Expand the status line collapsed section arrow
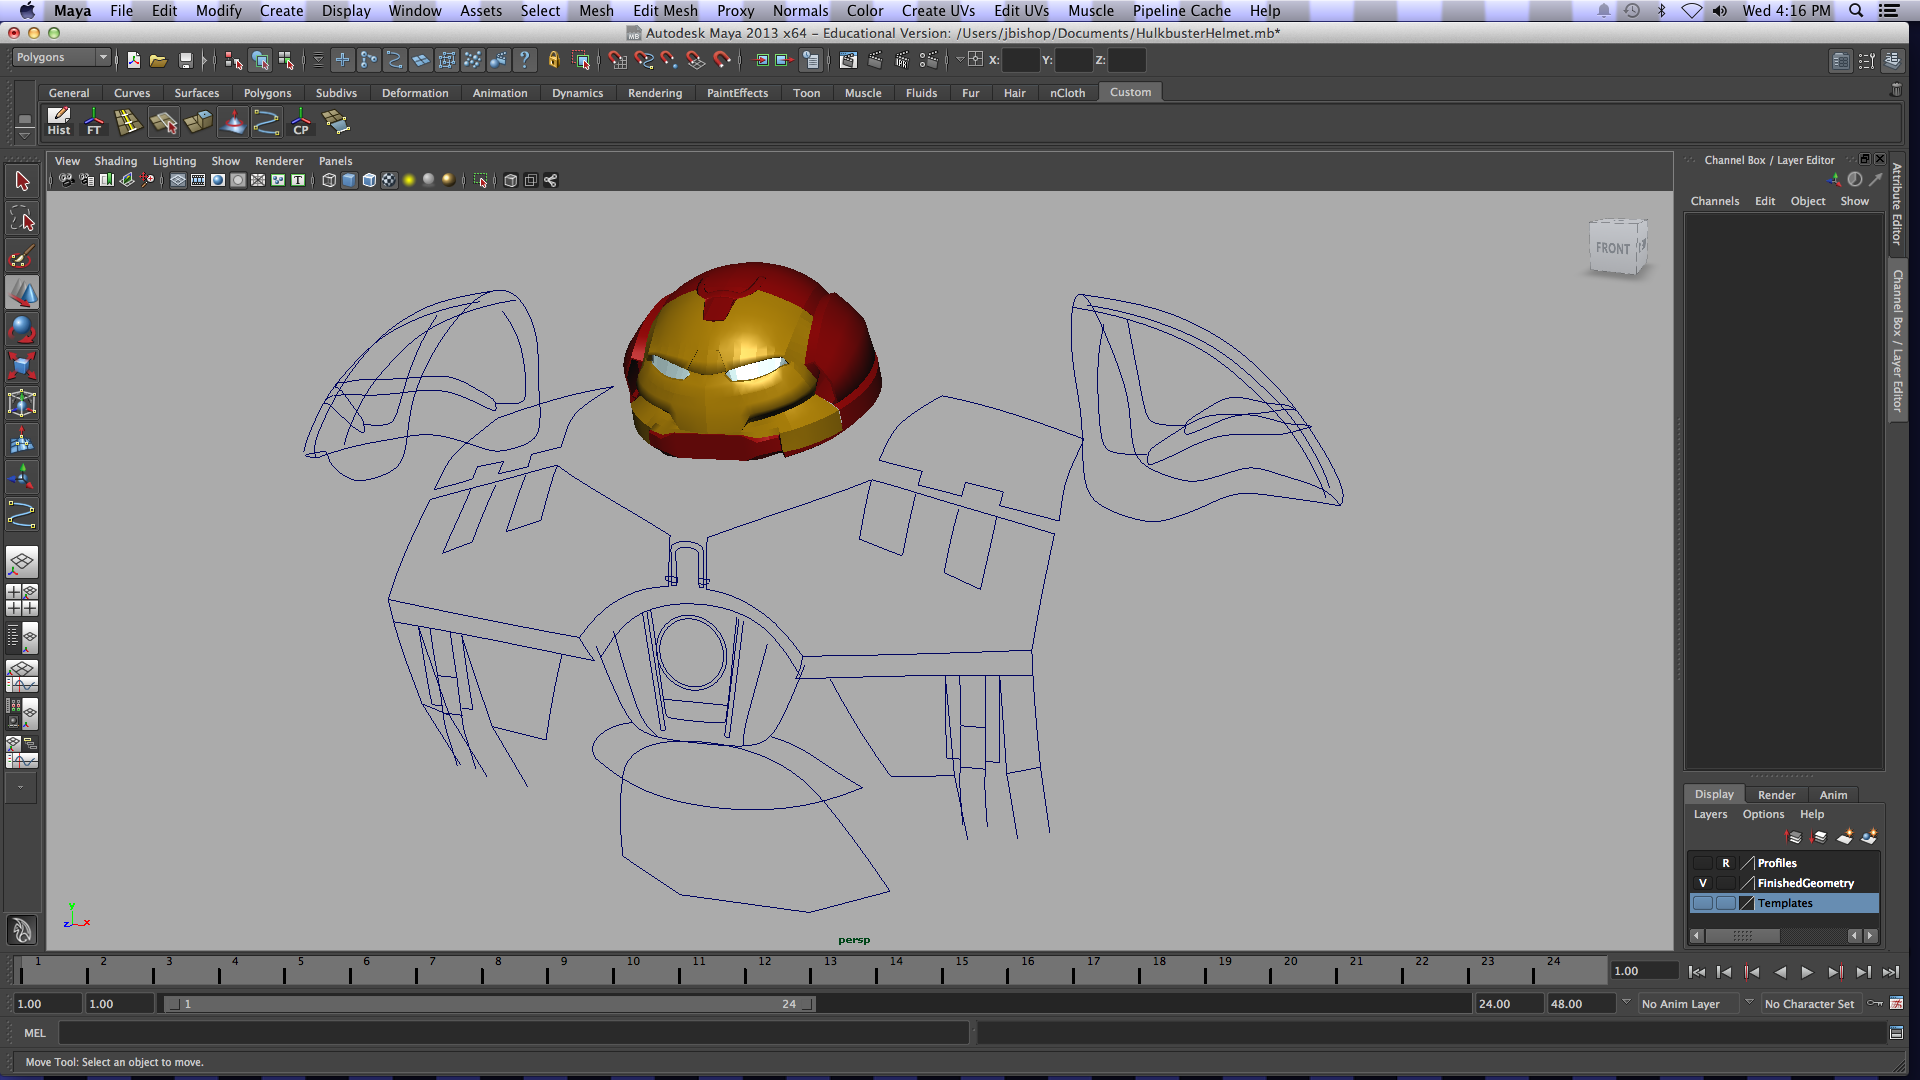The image size is (1920, 1080). (x=205, y=60)
